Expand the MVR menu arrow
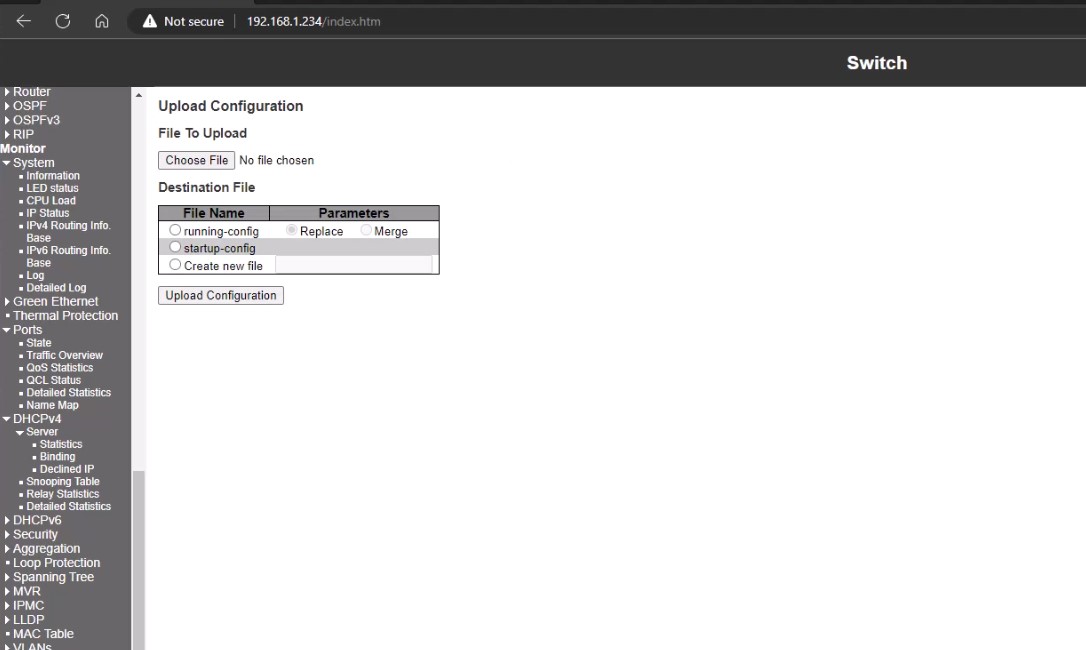Image resolution: width=1086 pixels, height=650 pixels. [x=7, y=591]
